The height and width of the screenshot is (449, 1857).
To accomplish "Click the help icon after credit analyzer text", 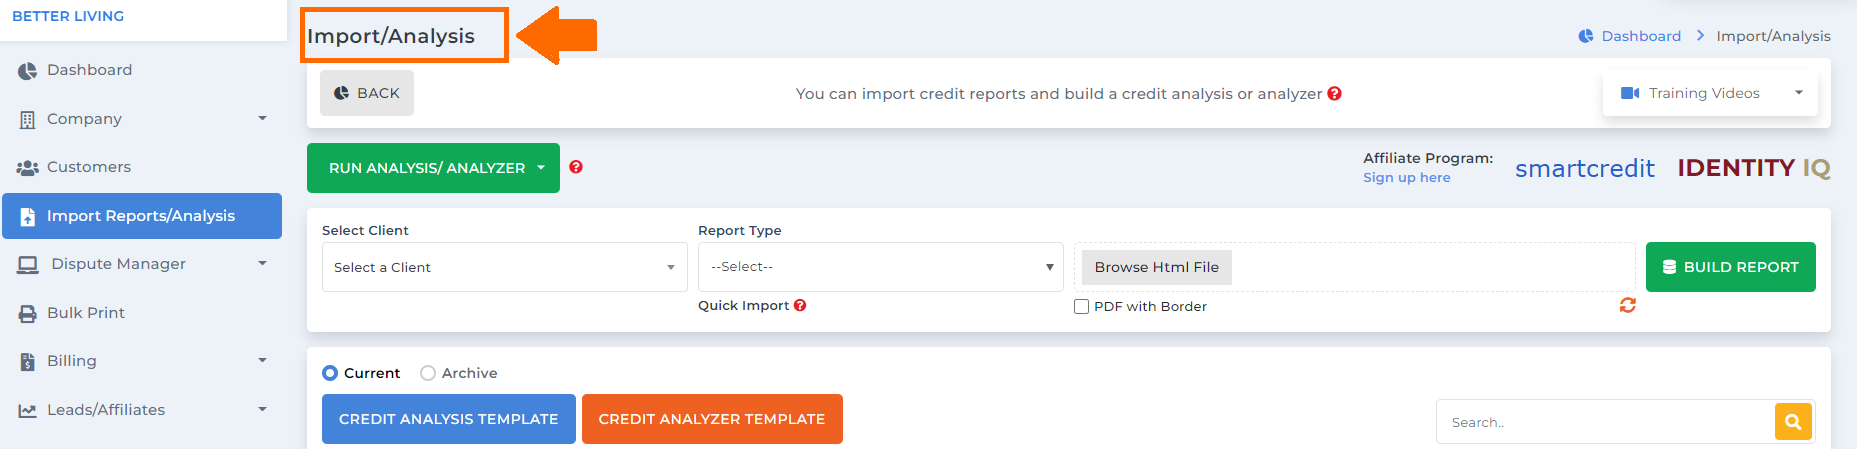I will click(1334, 93).
